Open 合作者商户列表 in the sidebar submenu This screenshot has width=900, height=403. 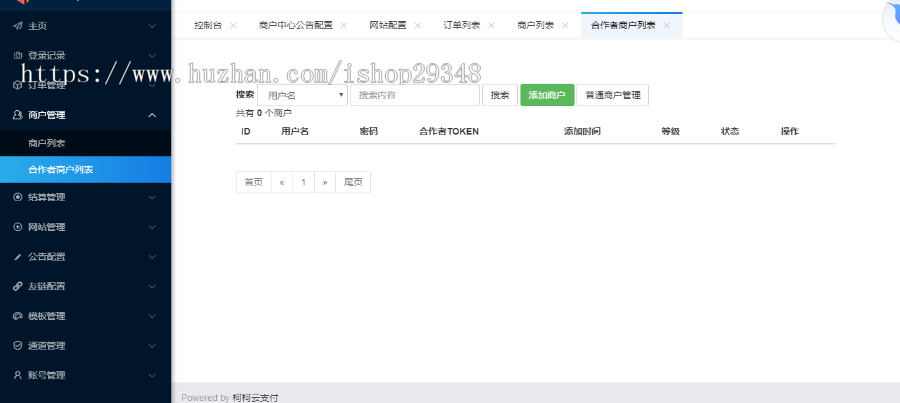86,169
